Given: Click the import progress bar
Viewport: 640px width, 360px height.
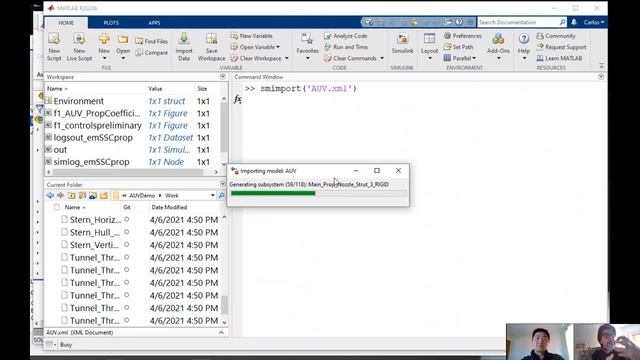Looking at the screenshot, I should tap(318, 193).
